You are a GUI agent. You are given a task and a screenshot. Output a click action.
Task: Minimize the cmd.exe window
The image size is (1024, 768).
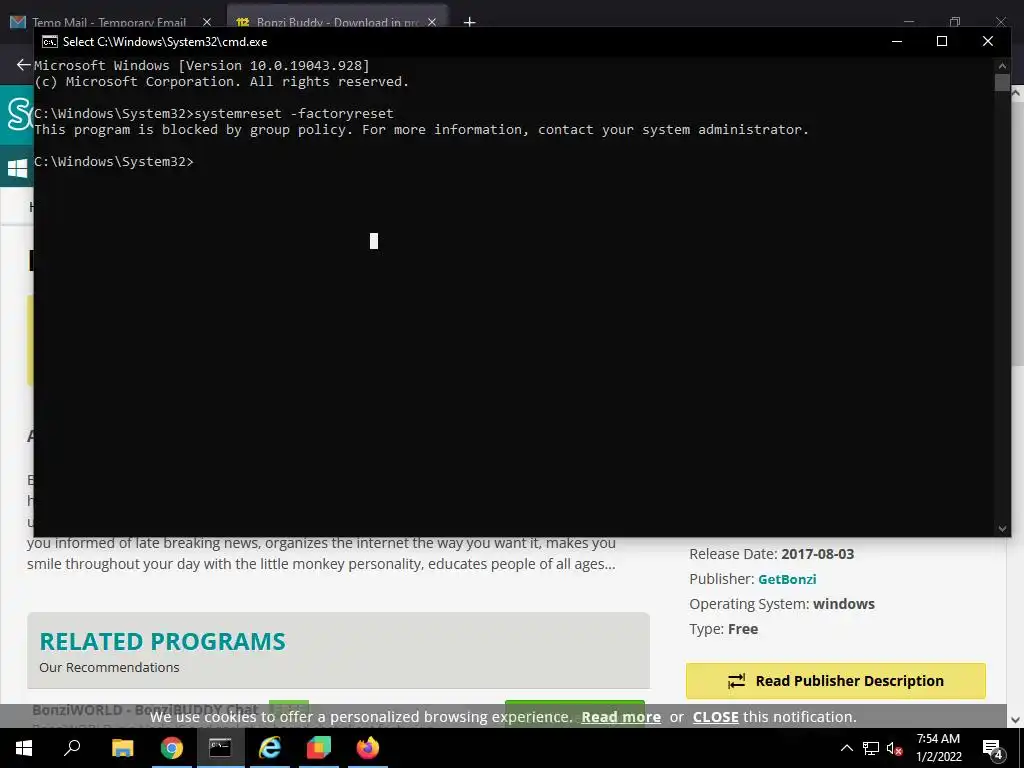click(x=897, y=41)
